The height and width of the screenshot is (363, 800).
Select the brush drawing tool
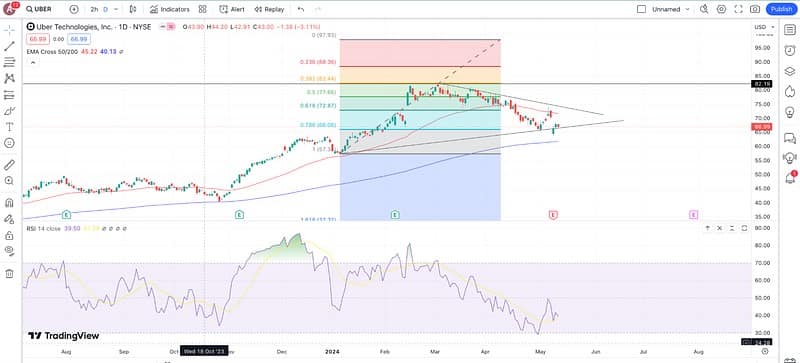[9, 111]
